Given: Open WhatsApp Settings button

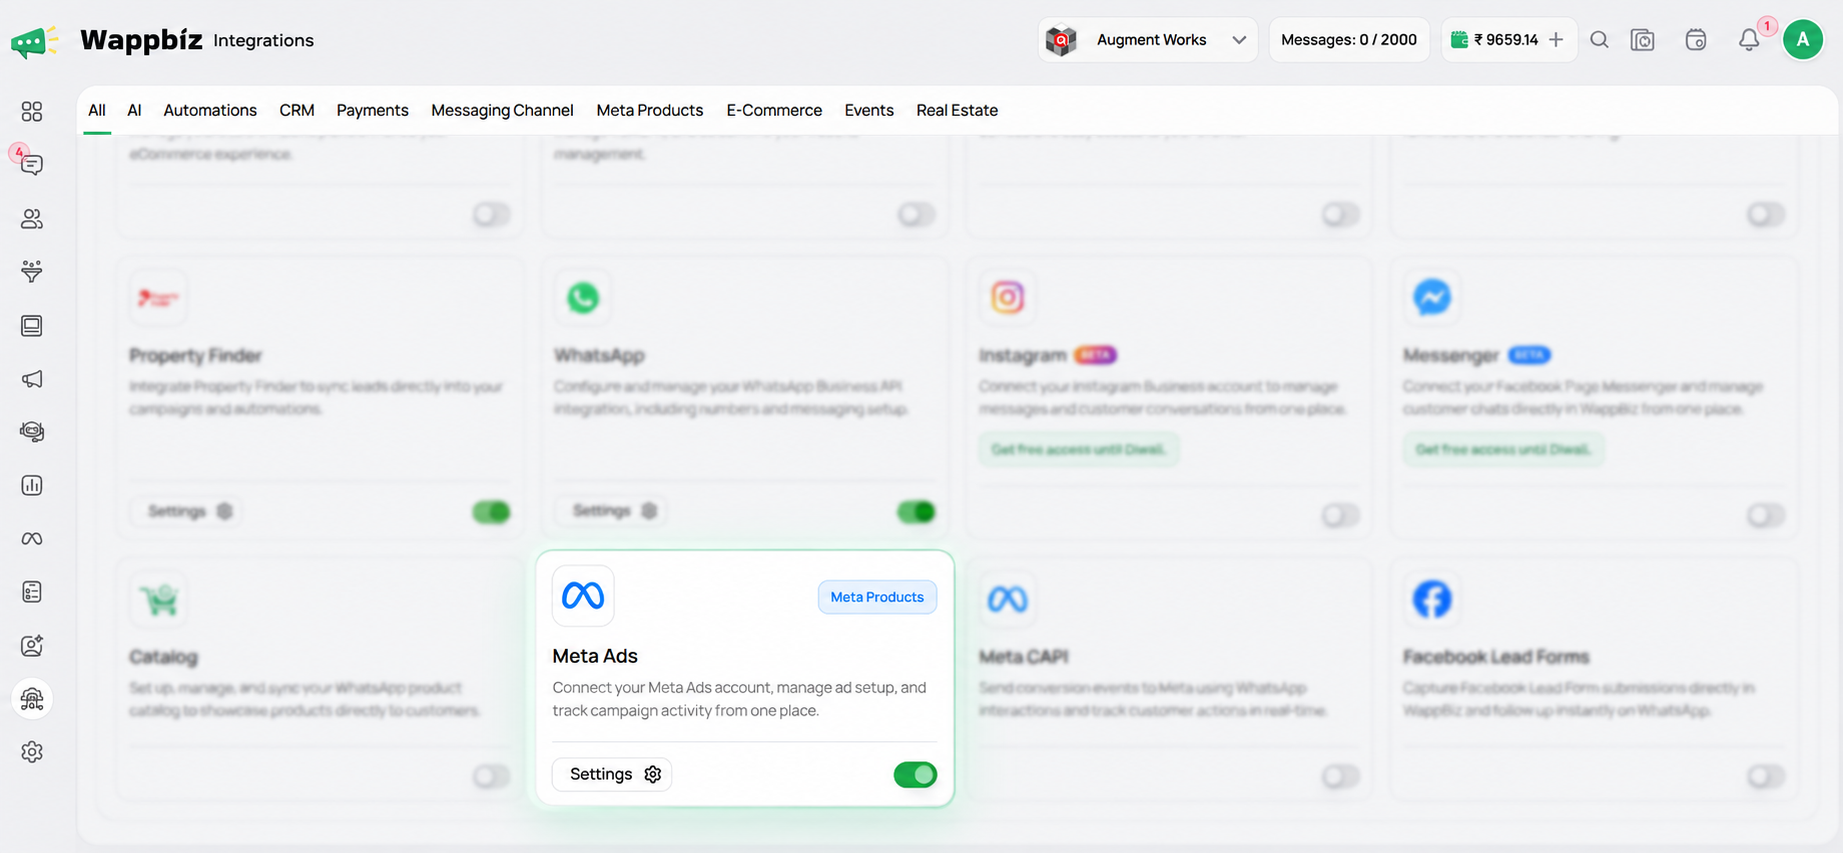Looking at the screenshot, I should pyautogui.click(x=613, y=511).
